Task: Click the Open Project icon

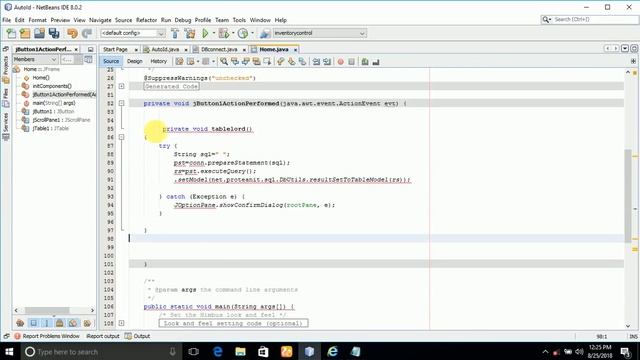Action: (x=40, y=33)
